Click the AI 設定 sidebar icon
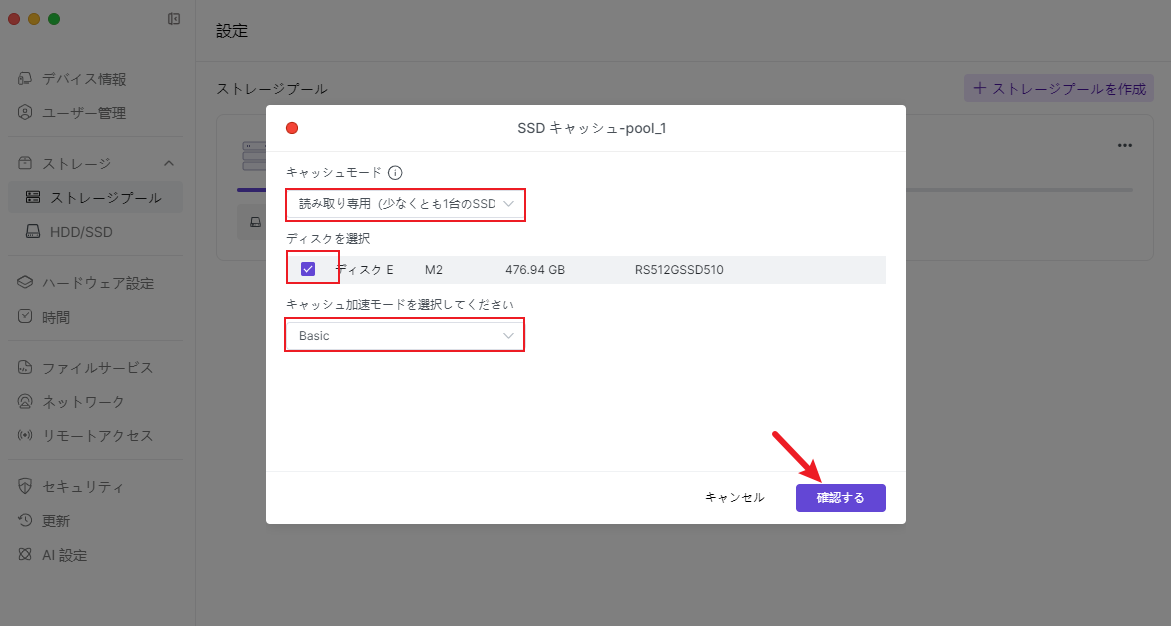 (x=26, y=555)
